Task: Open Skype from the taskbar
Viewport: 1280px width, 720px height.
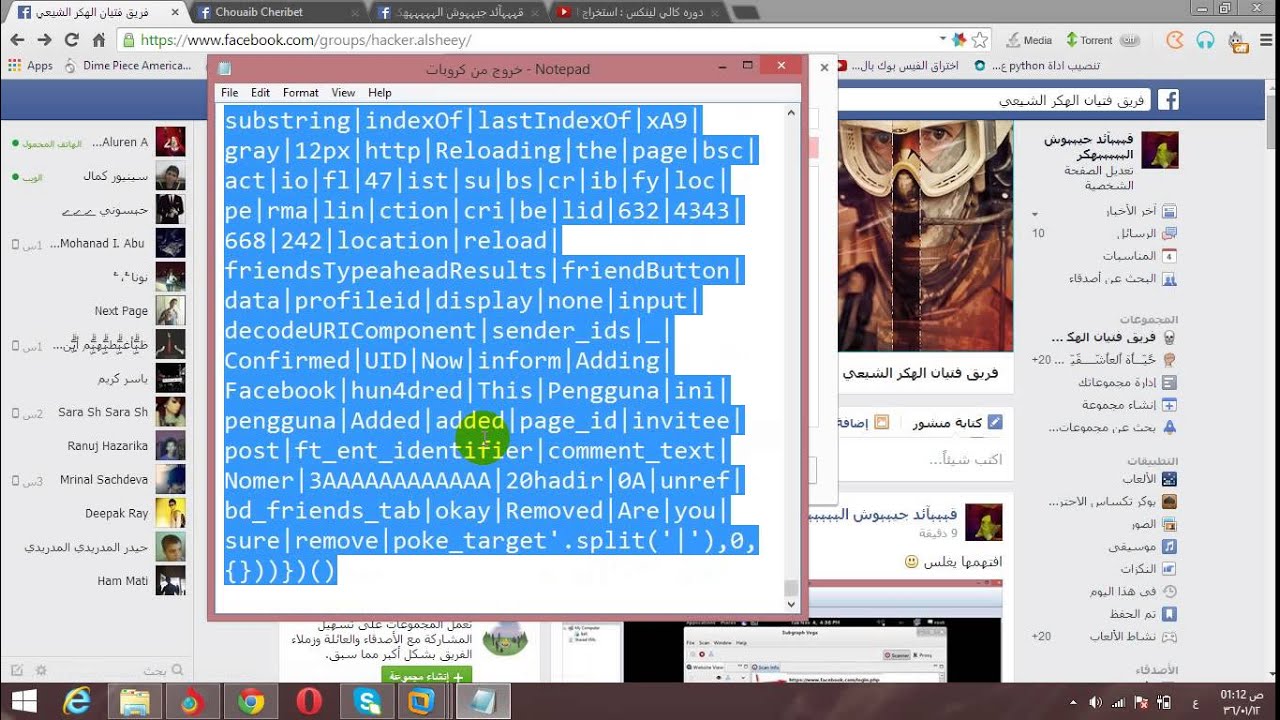Action: (367, 702)
